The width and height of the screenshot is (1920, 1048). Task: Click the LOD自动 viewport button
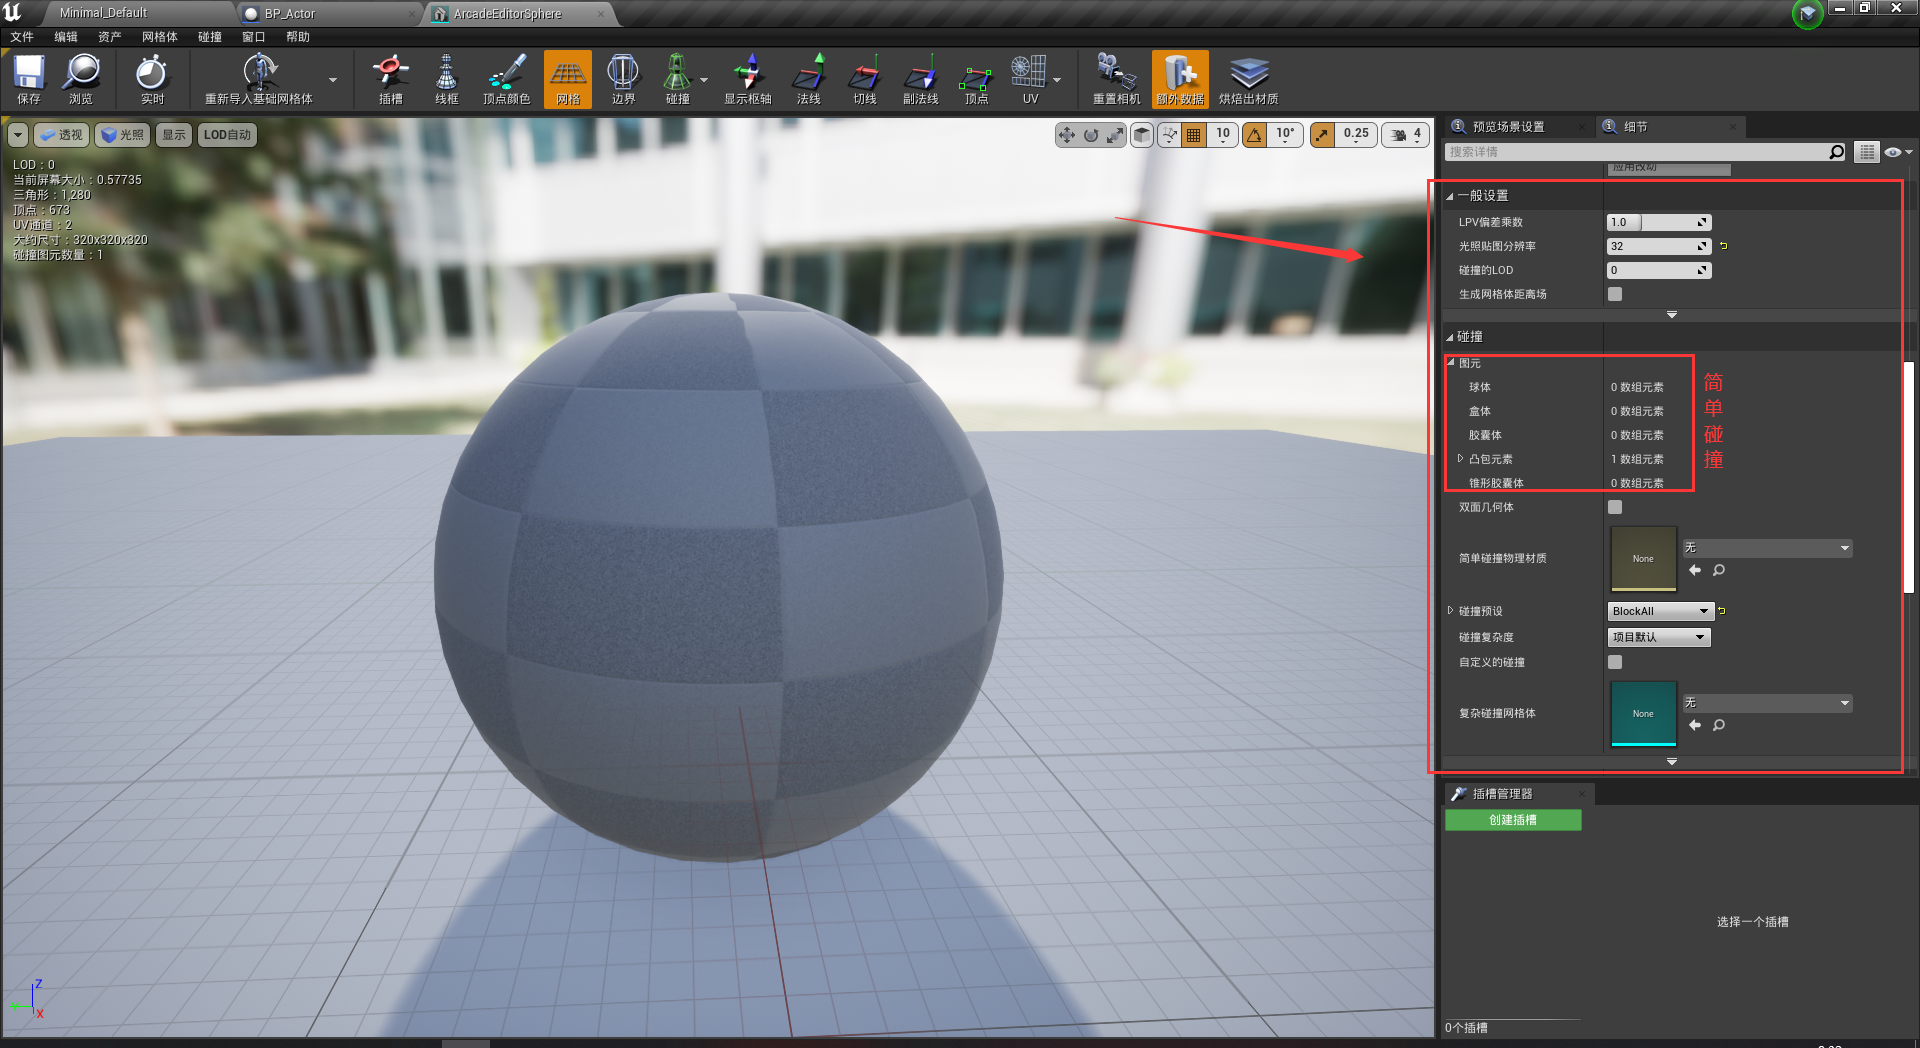coord(227,135)
